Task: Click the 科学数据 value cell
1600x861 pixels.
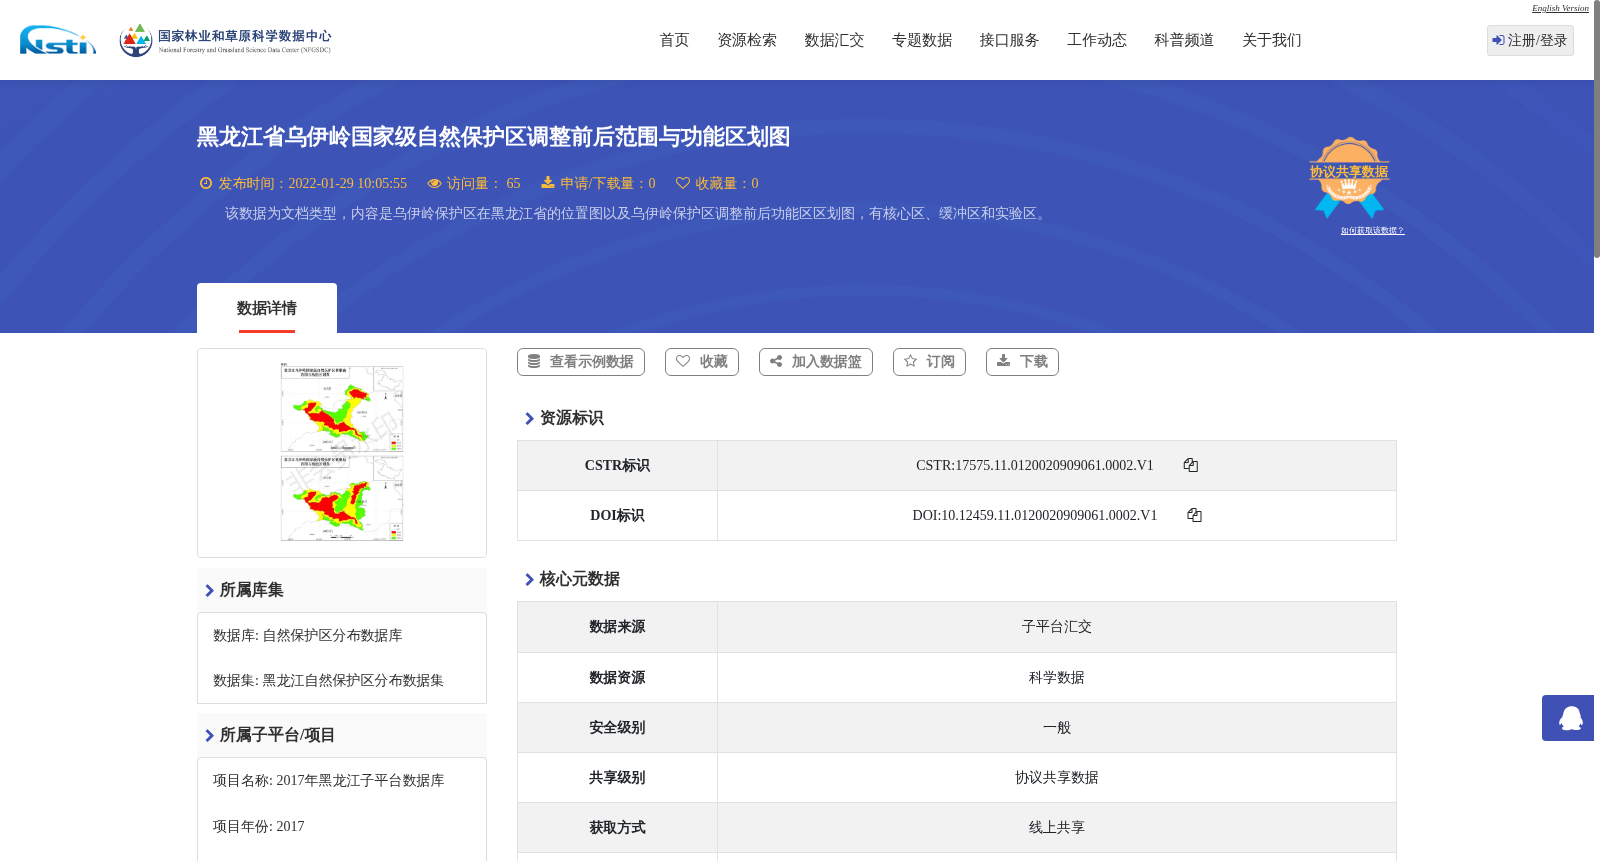Action: [1057, 678]
